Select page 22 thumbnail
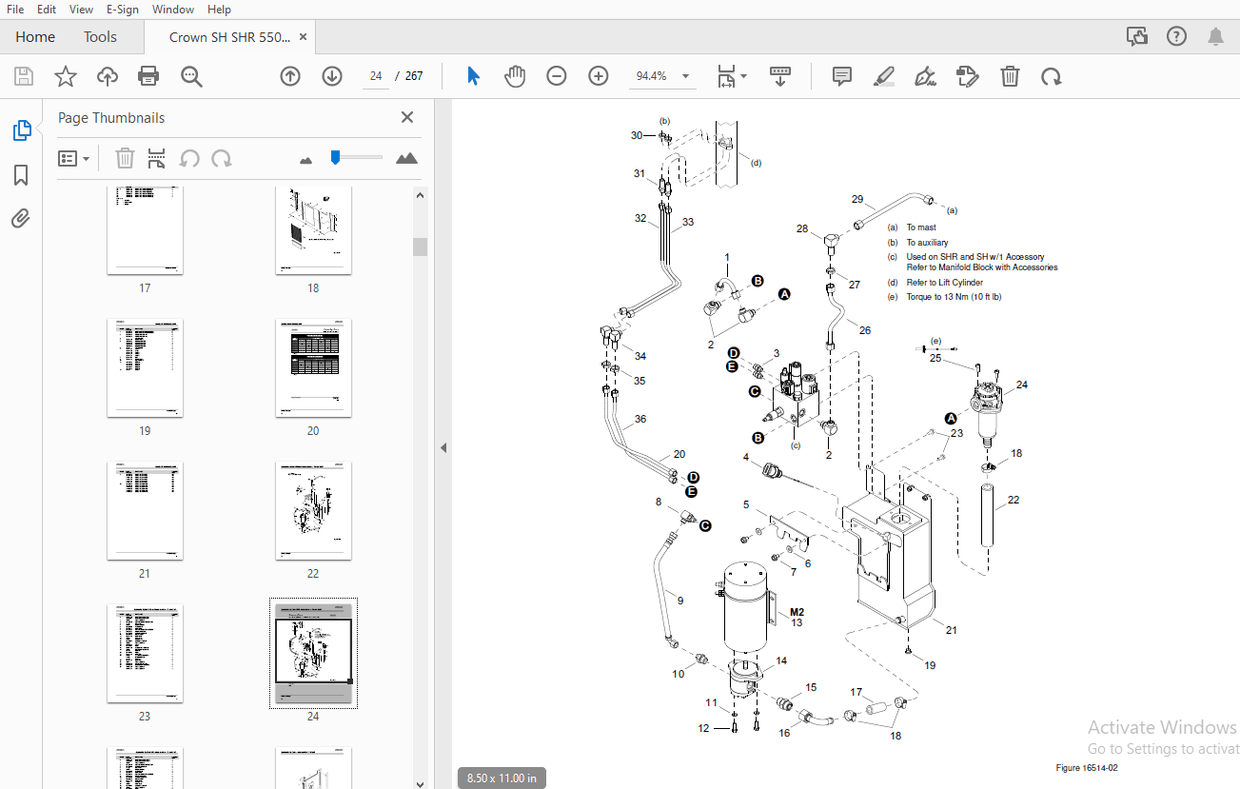The image size is (1240, 789). pos(313,511)
